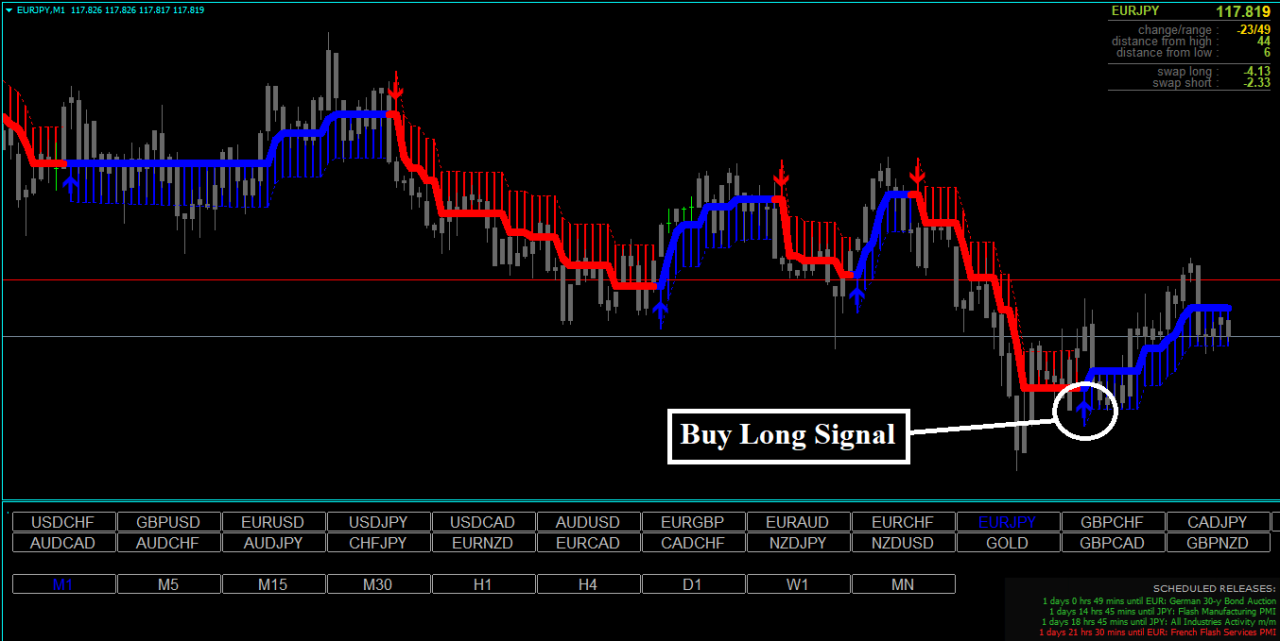Switch the chart to USDCHF
This screenshot has width=1280, height=641.
point(64,522)
